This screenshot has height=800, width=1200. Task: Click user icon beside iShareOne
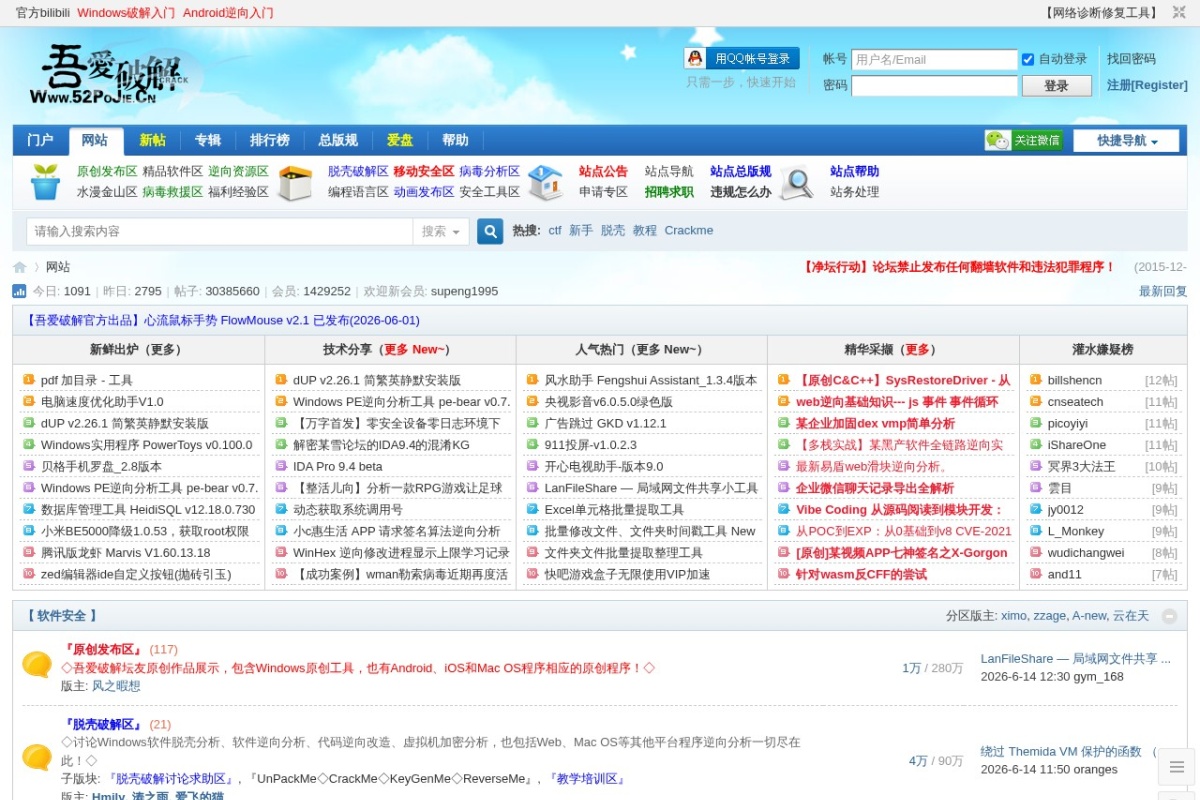tap(1035, 445)
